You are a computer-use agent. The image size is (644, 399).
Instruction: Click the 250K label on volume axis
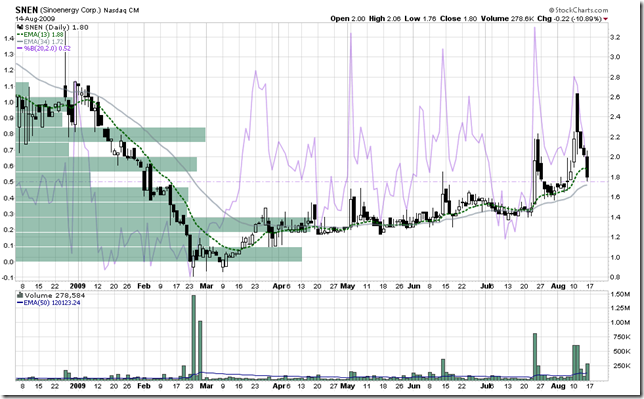621,366
